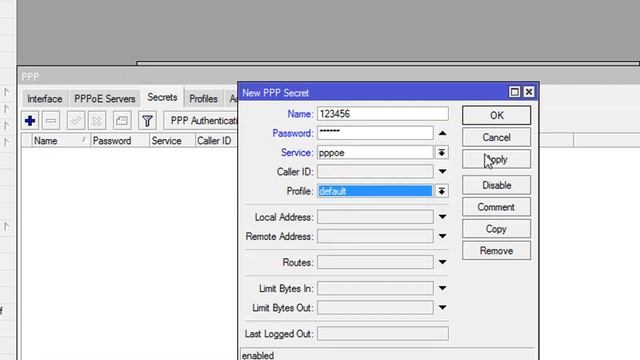Open the Profiles tab
This screenshot has width=640, height=360.
pos(203,99)
